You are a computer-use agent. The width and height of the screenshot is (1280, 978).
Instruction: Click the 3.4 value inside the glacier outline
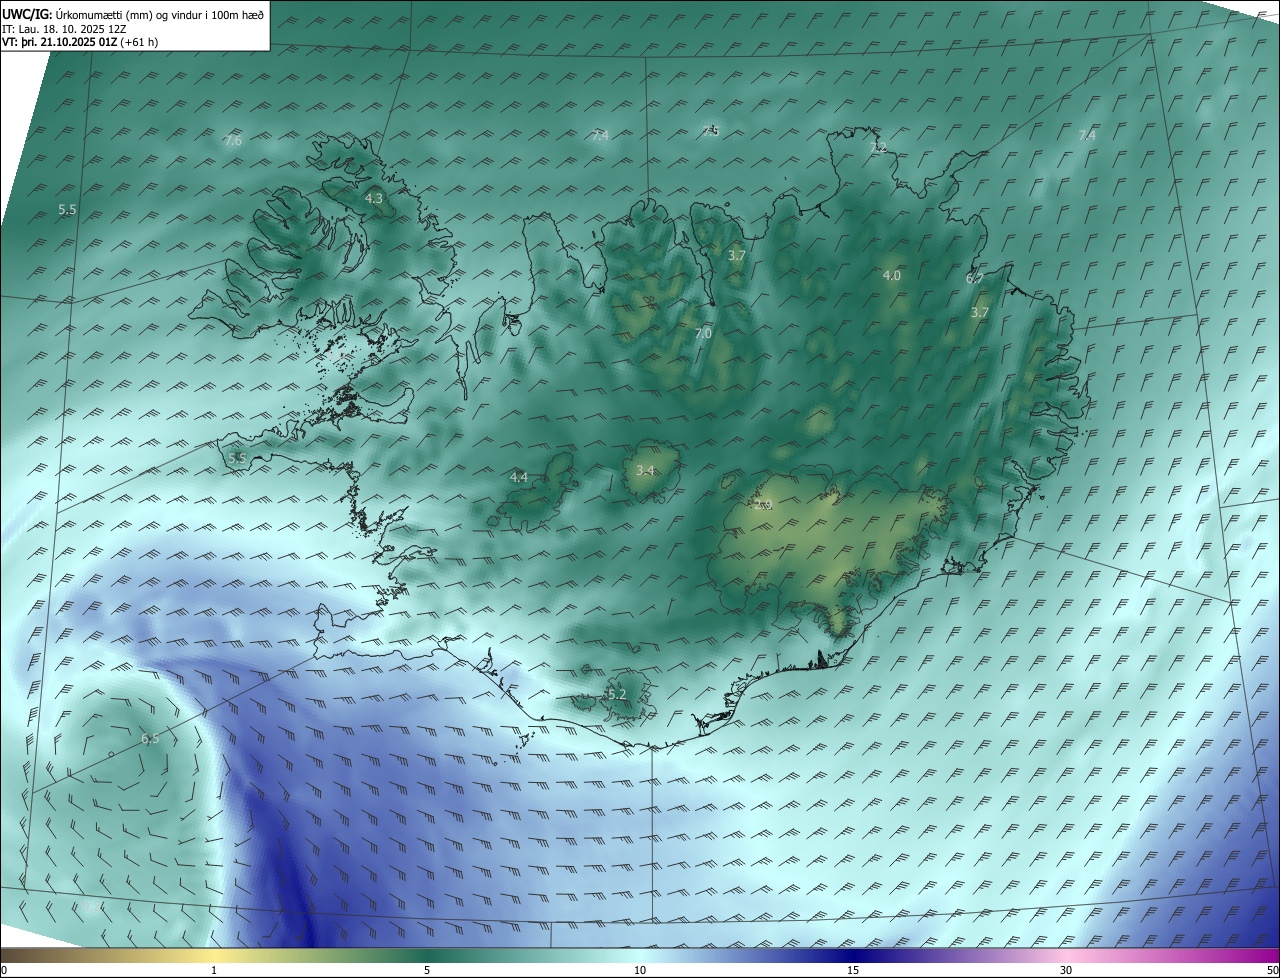click(x=645, y=470)
